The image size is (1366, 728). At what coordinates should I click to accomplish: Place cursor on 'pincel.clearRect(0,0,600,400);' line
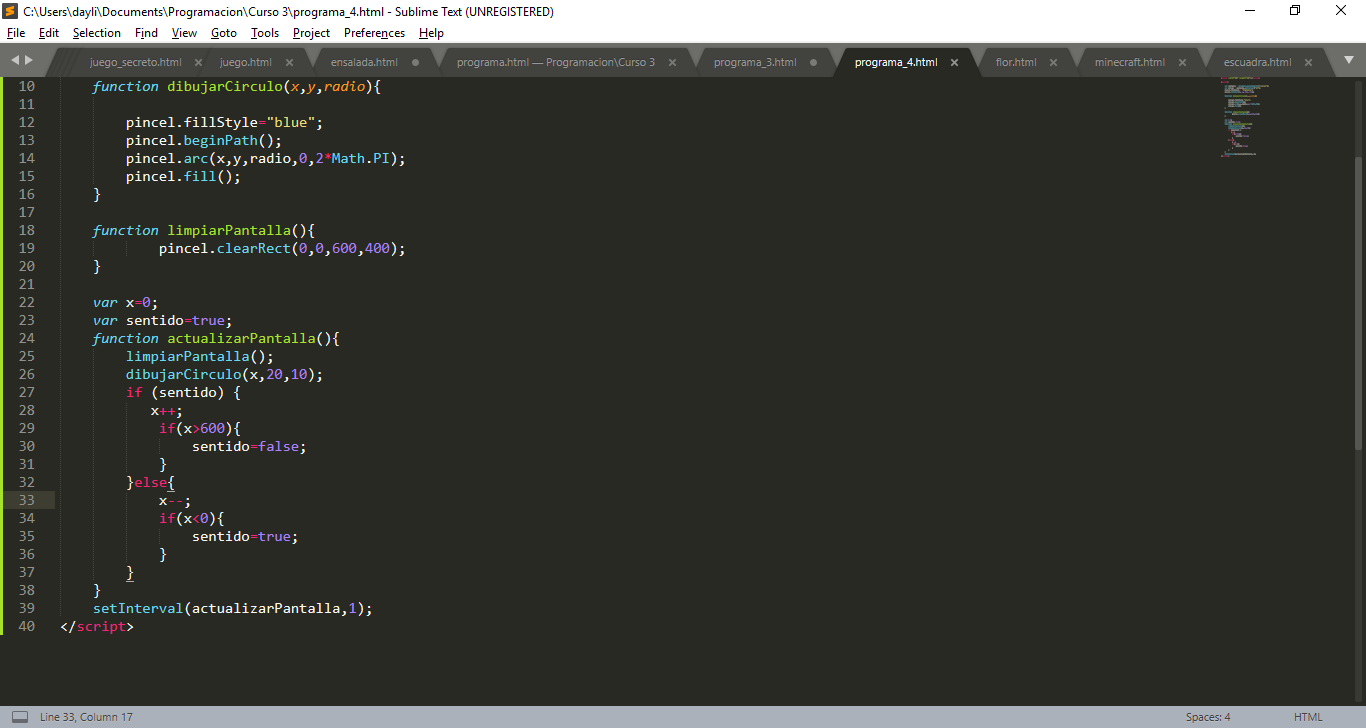click(282, 248)
